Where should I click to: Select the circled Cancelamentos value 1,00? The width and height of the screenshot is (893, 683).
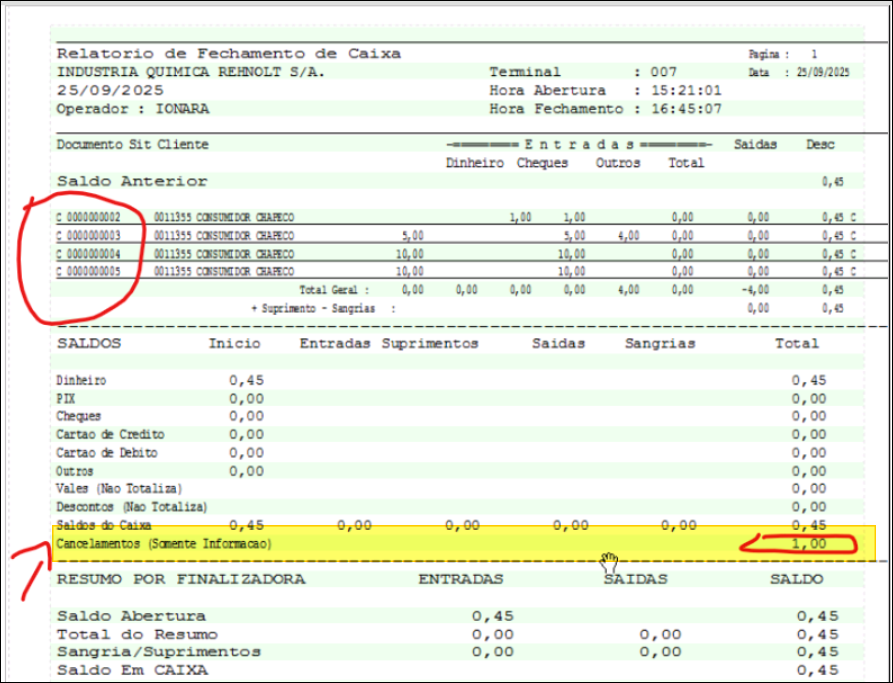pyautogui.click(x=809, y=544)
